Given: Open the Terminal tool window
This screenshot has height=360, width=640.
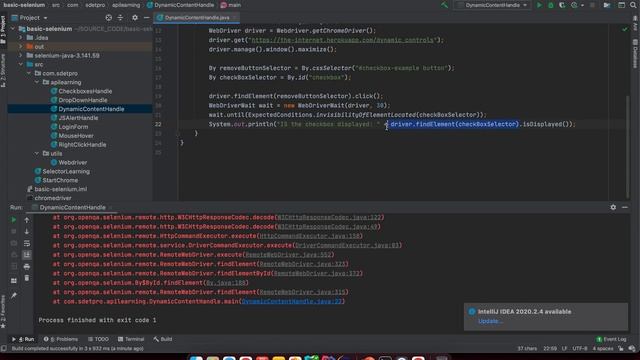Looking at the screenshot, I should click(131, 339).
